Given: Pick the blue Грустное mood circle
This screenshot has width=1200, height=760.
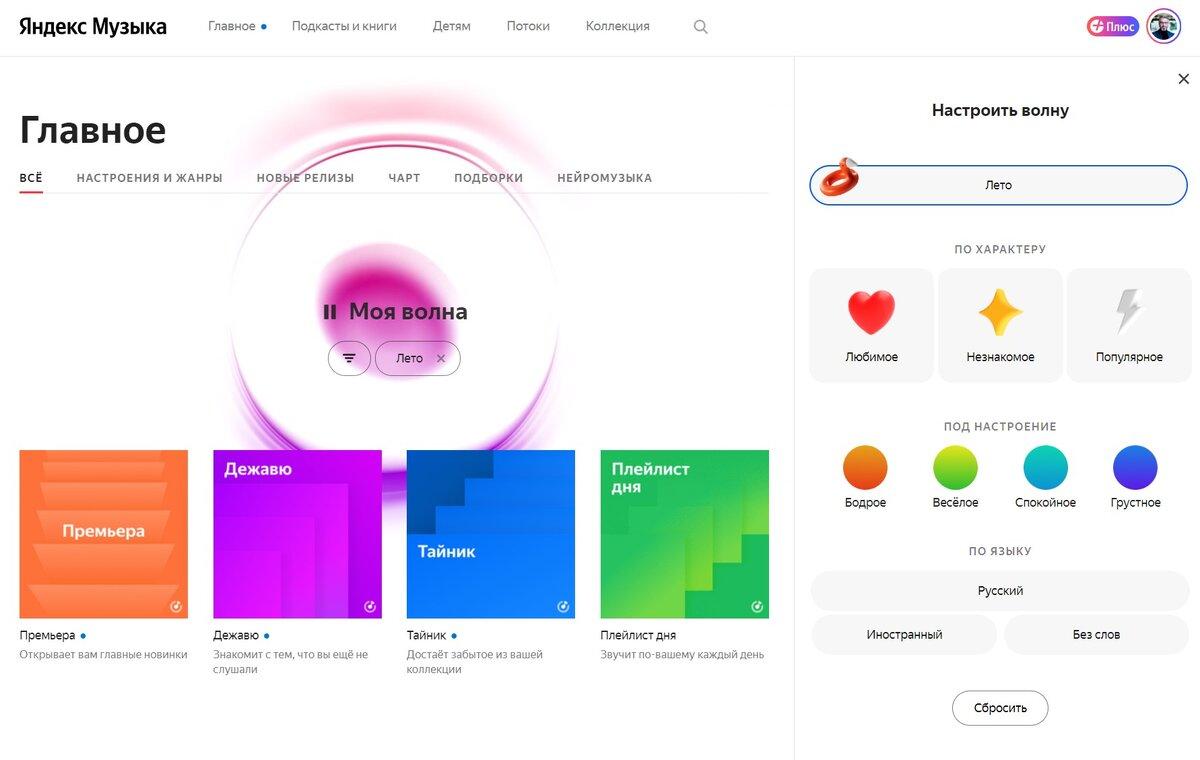Looking at the screenshot, I should pos(1135,468).
